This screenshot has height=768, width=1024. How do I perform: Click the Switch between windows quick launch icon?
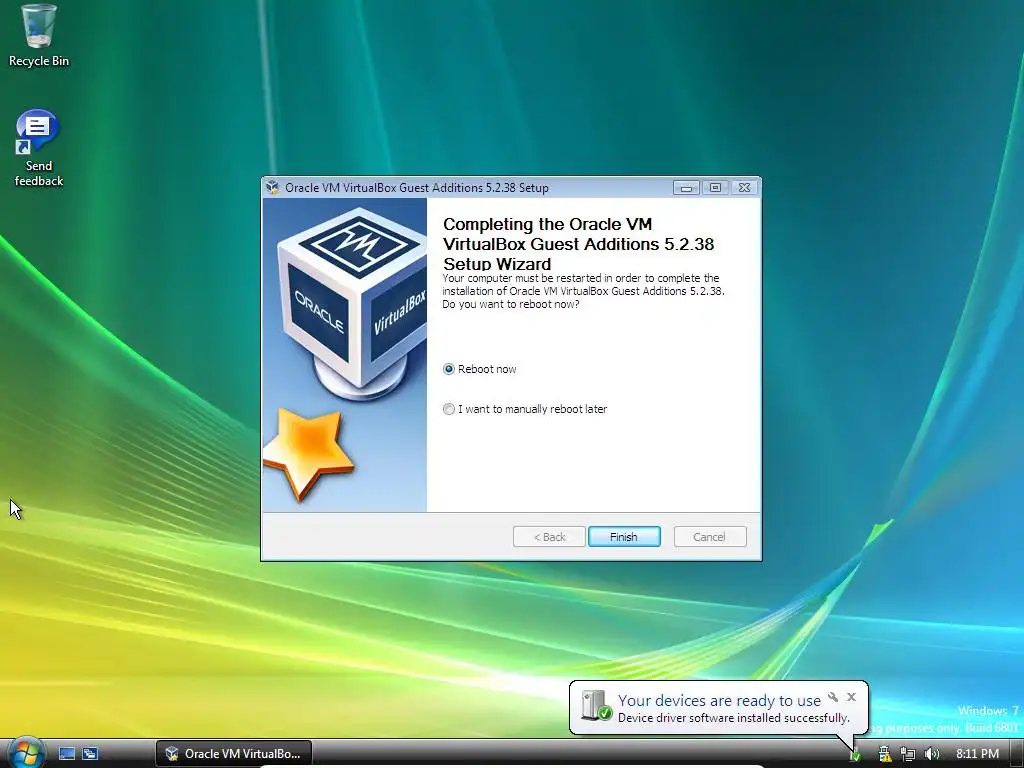coord(90,754)
